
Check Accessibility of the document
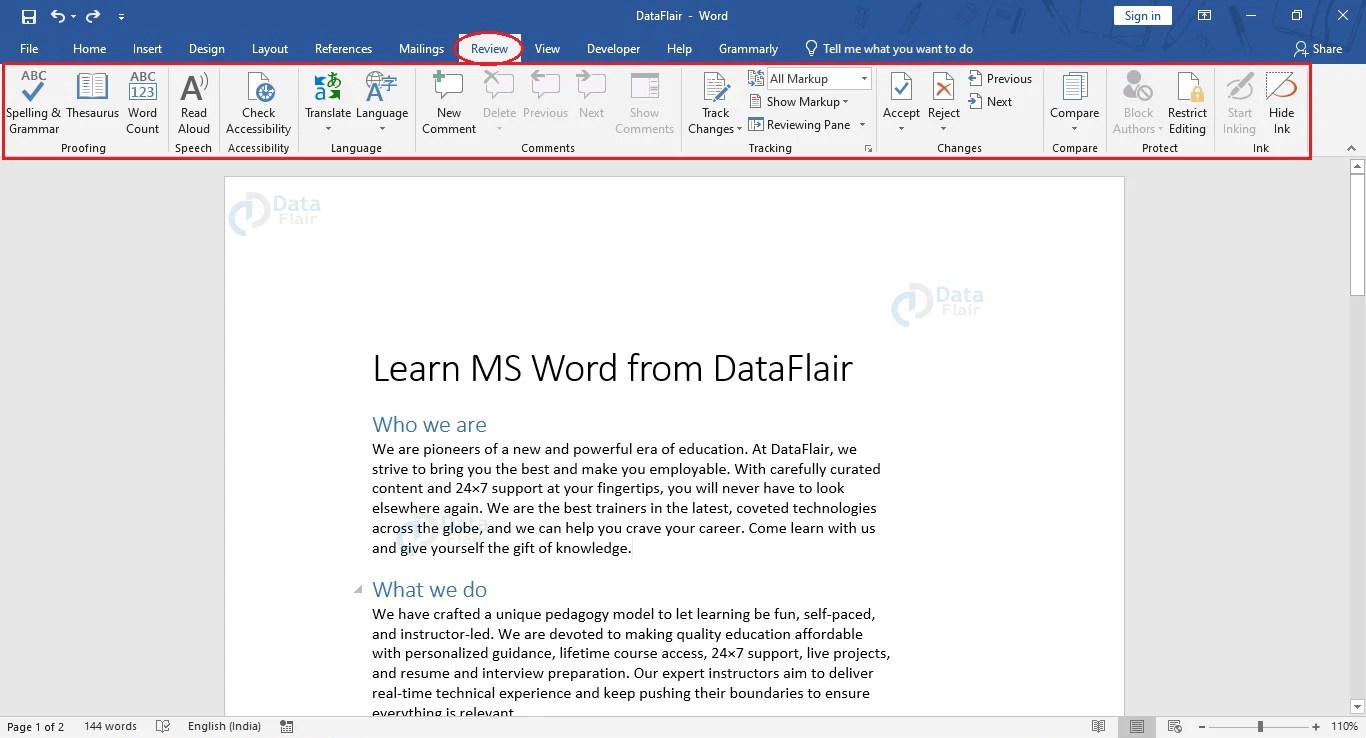coord(258,100)
